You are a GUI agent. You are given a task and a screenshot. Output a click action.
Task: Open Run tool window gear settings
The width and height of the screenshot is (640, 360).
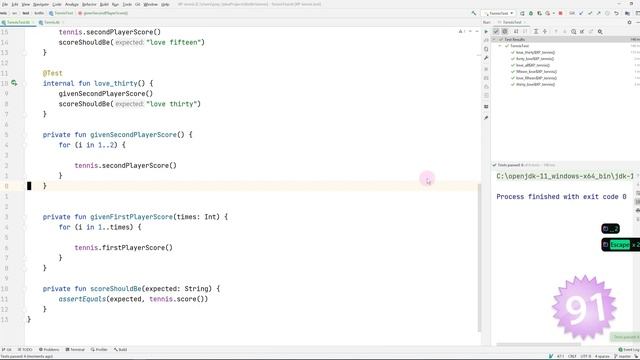coord(629,22)
